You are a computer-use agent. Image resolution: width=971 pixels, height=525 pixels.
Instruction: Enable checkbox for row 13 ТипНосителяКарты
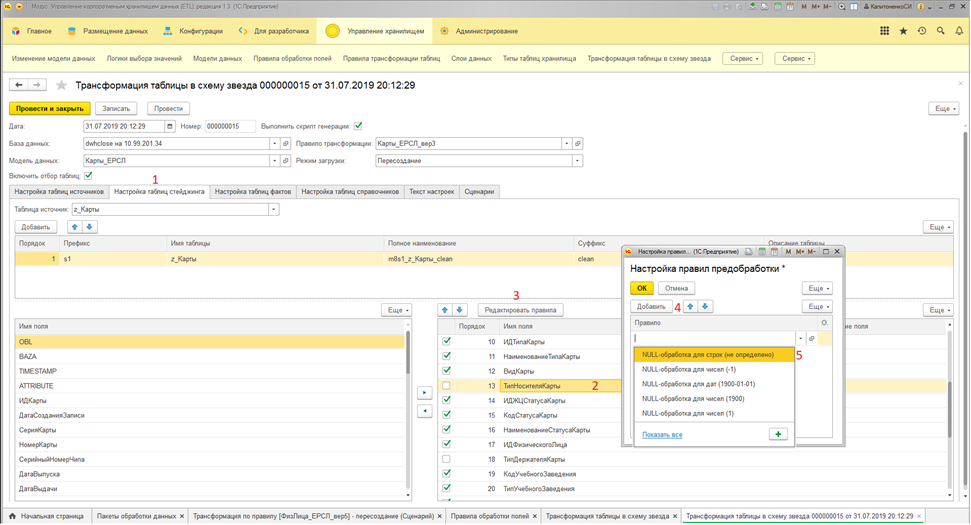point(446,385)
